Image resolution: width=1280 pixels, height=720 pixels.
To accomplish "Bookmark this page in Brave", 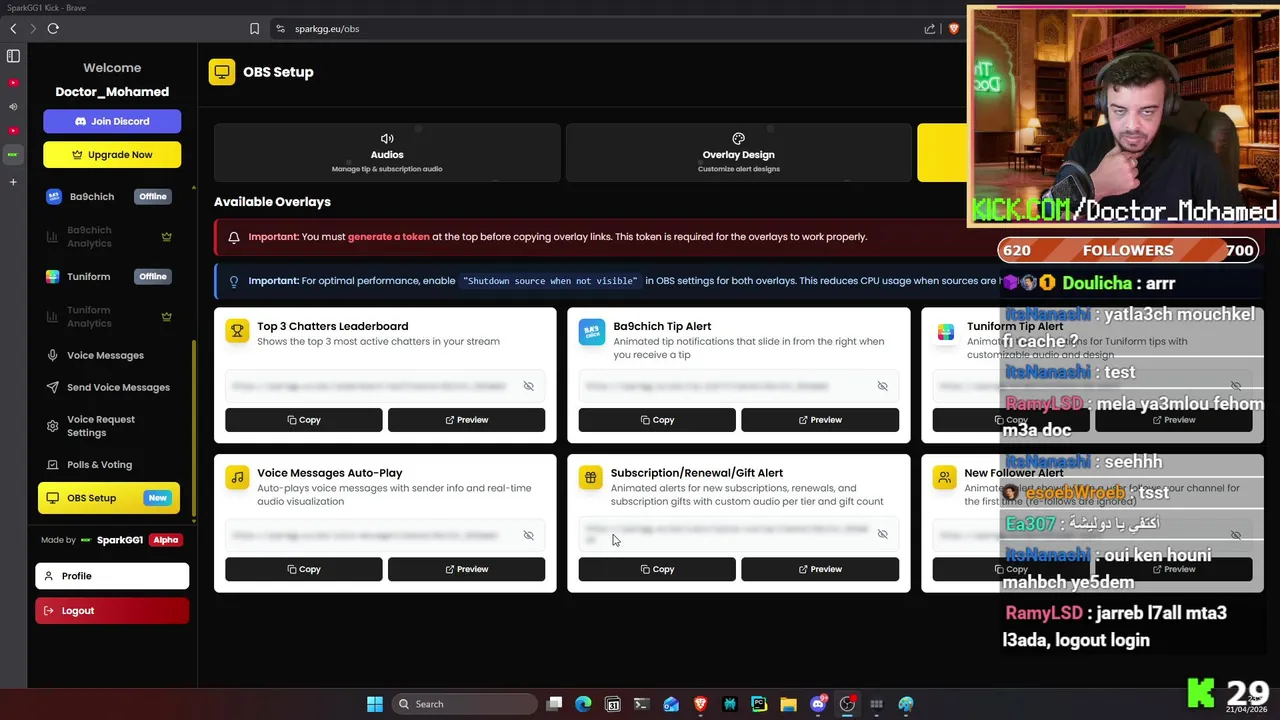I will click(254, 29).
